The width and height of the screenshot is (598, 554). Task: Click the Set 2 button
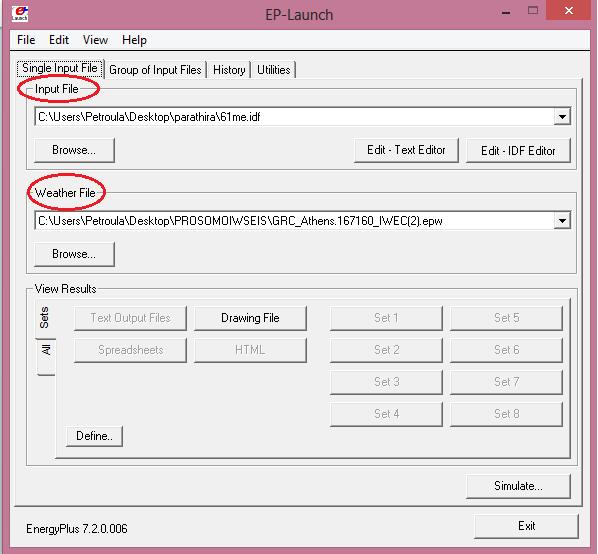pyautogui.click(x=386, y=350)
